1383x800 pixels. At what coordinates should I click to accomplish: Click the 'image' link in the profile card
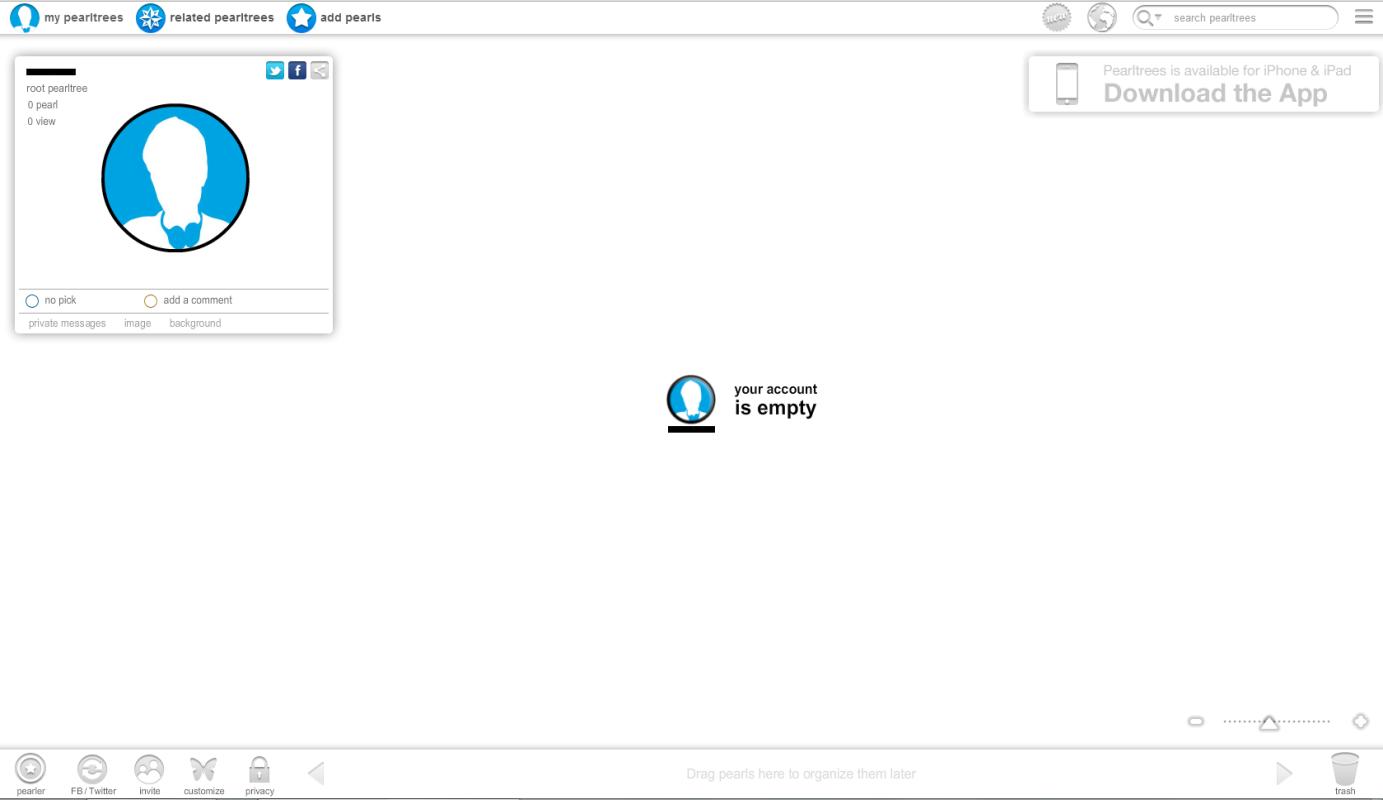[x=137, y=323]
